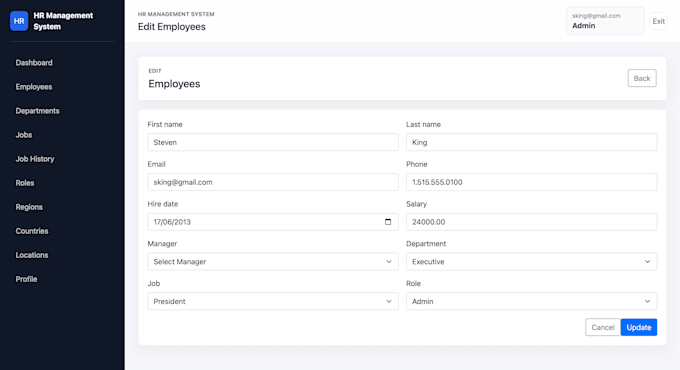Click the Hire date field 17/06/2013

pos(273,222)
